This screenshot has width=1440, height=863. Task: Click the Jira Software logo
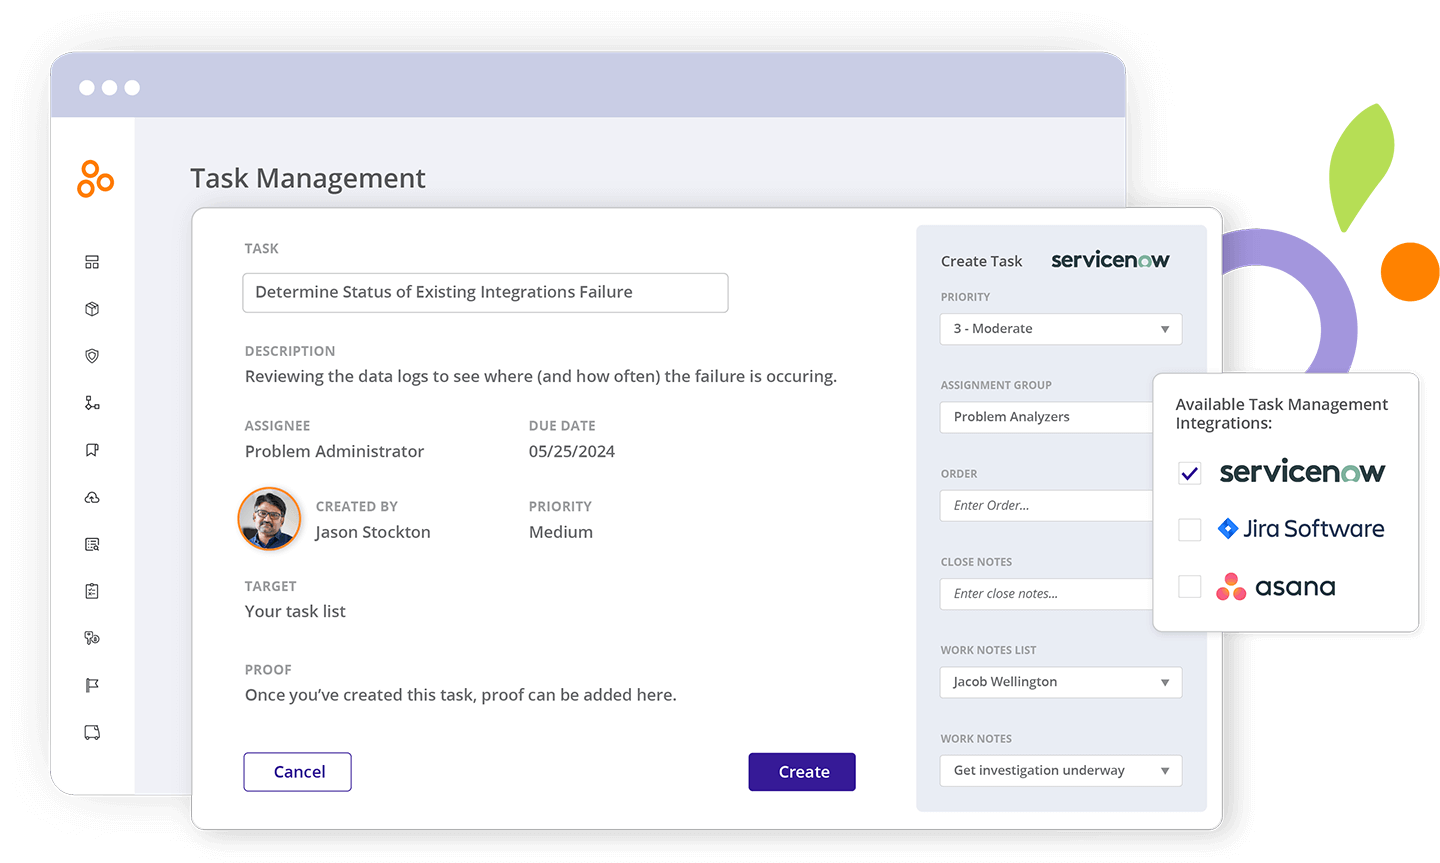coord(1301,529)
